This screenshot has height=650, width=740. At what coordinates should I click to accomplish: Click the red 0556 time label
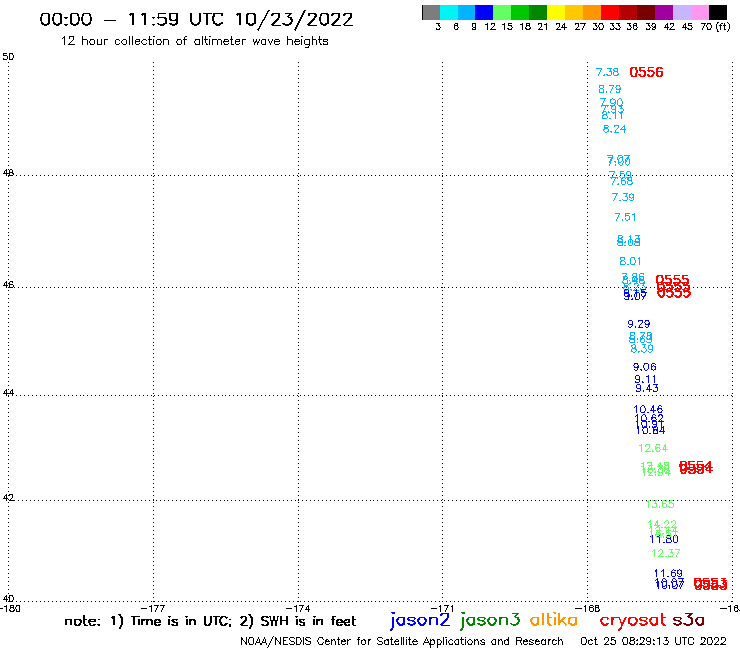click(646, 72)
